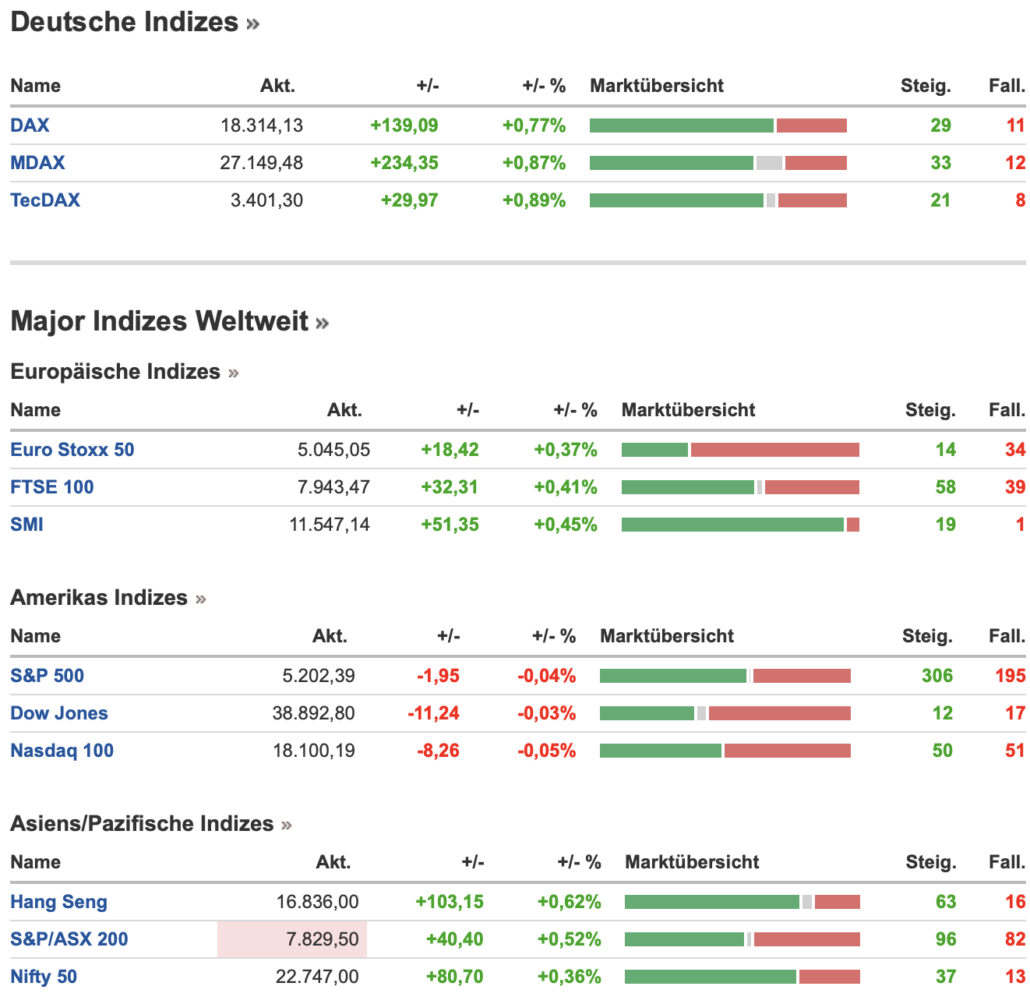Click the S&P 500 falling count 195
1030x1004 pixels.
[x=1010, y=675]
